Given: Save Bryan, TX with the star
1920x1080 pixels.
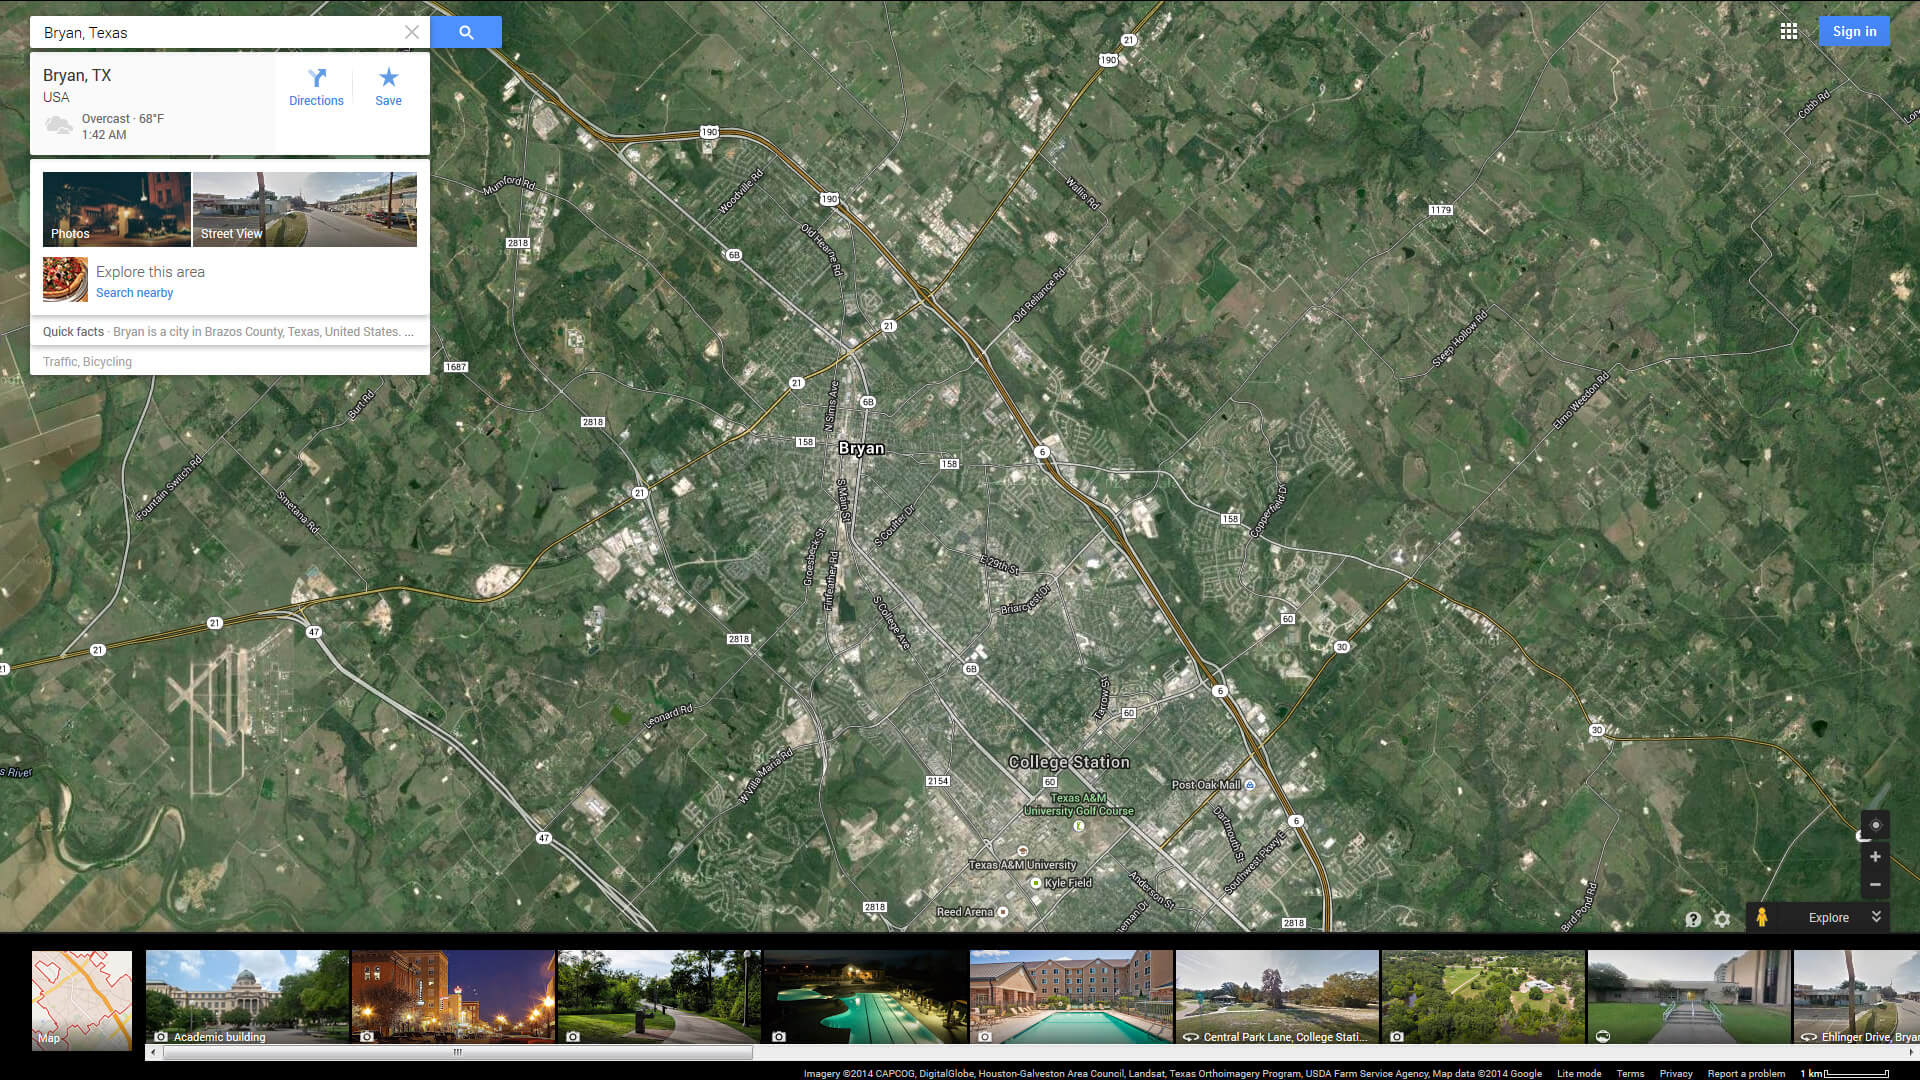Looking at the screenshot, I should click(x=388, y=86).
